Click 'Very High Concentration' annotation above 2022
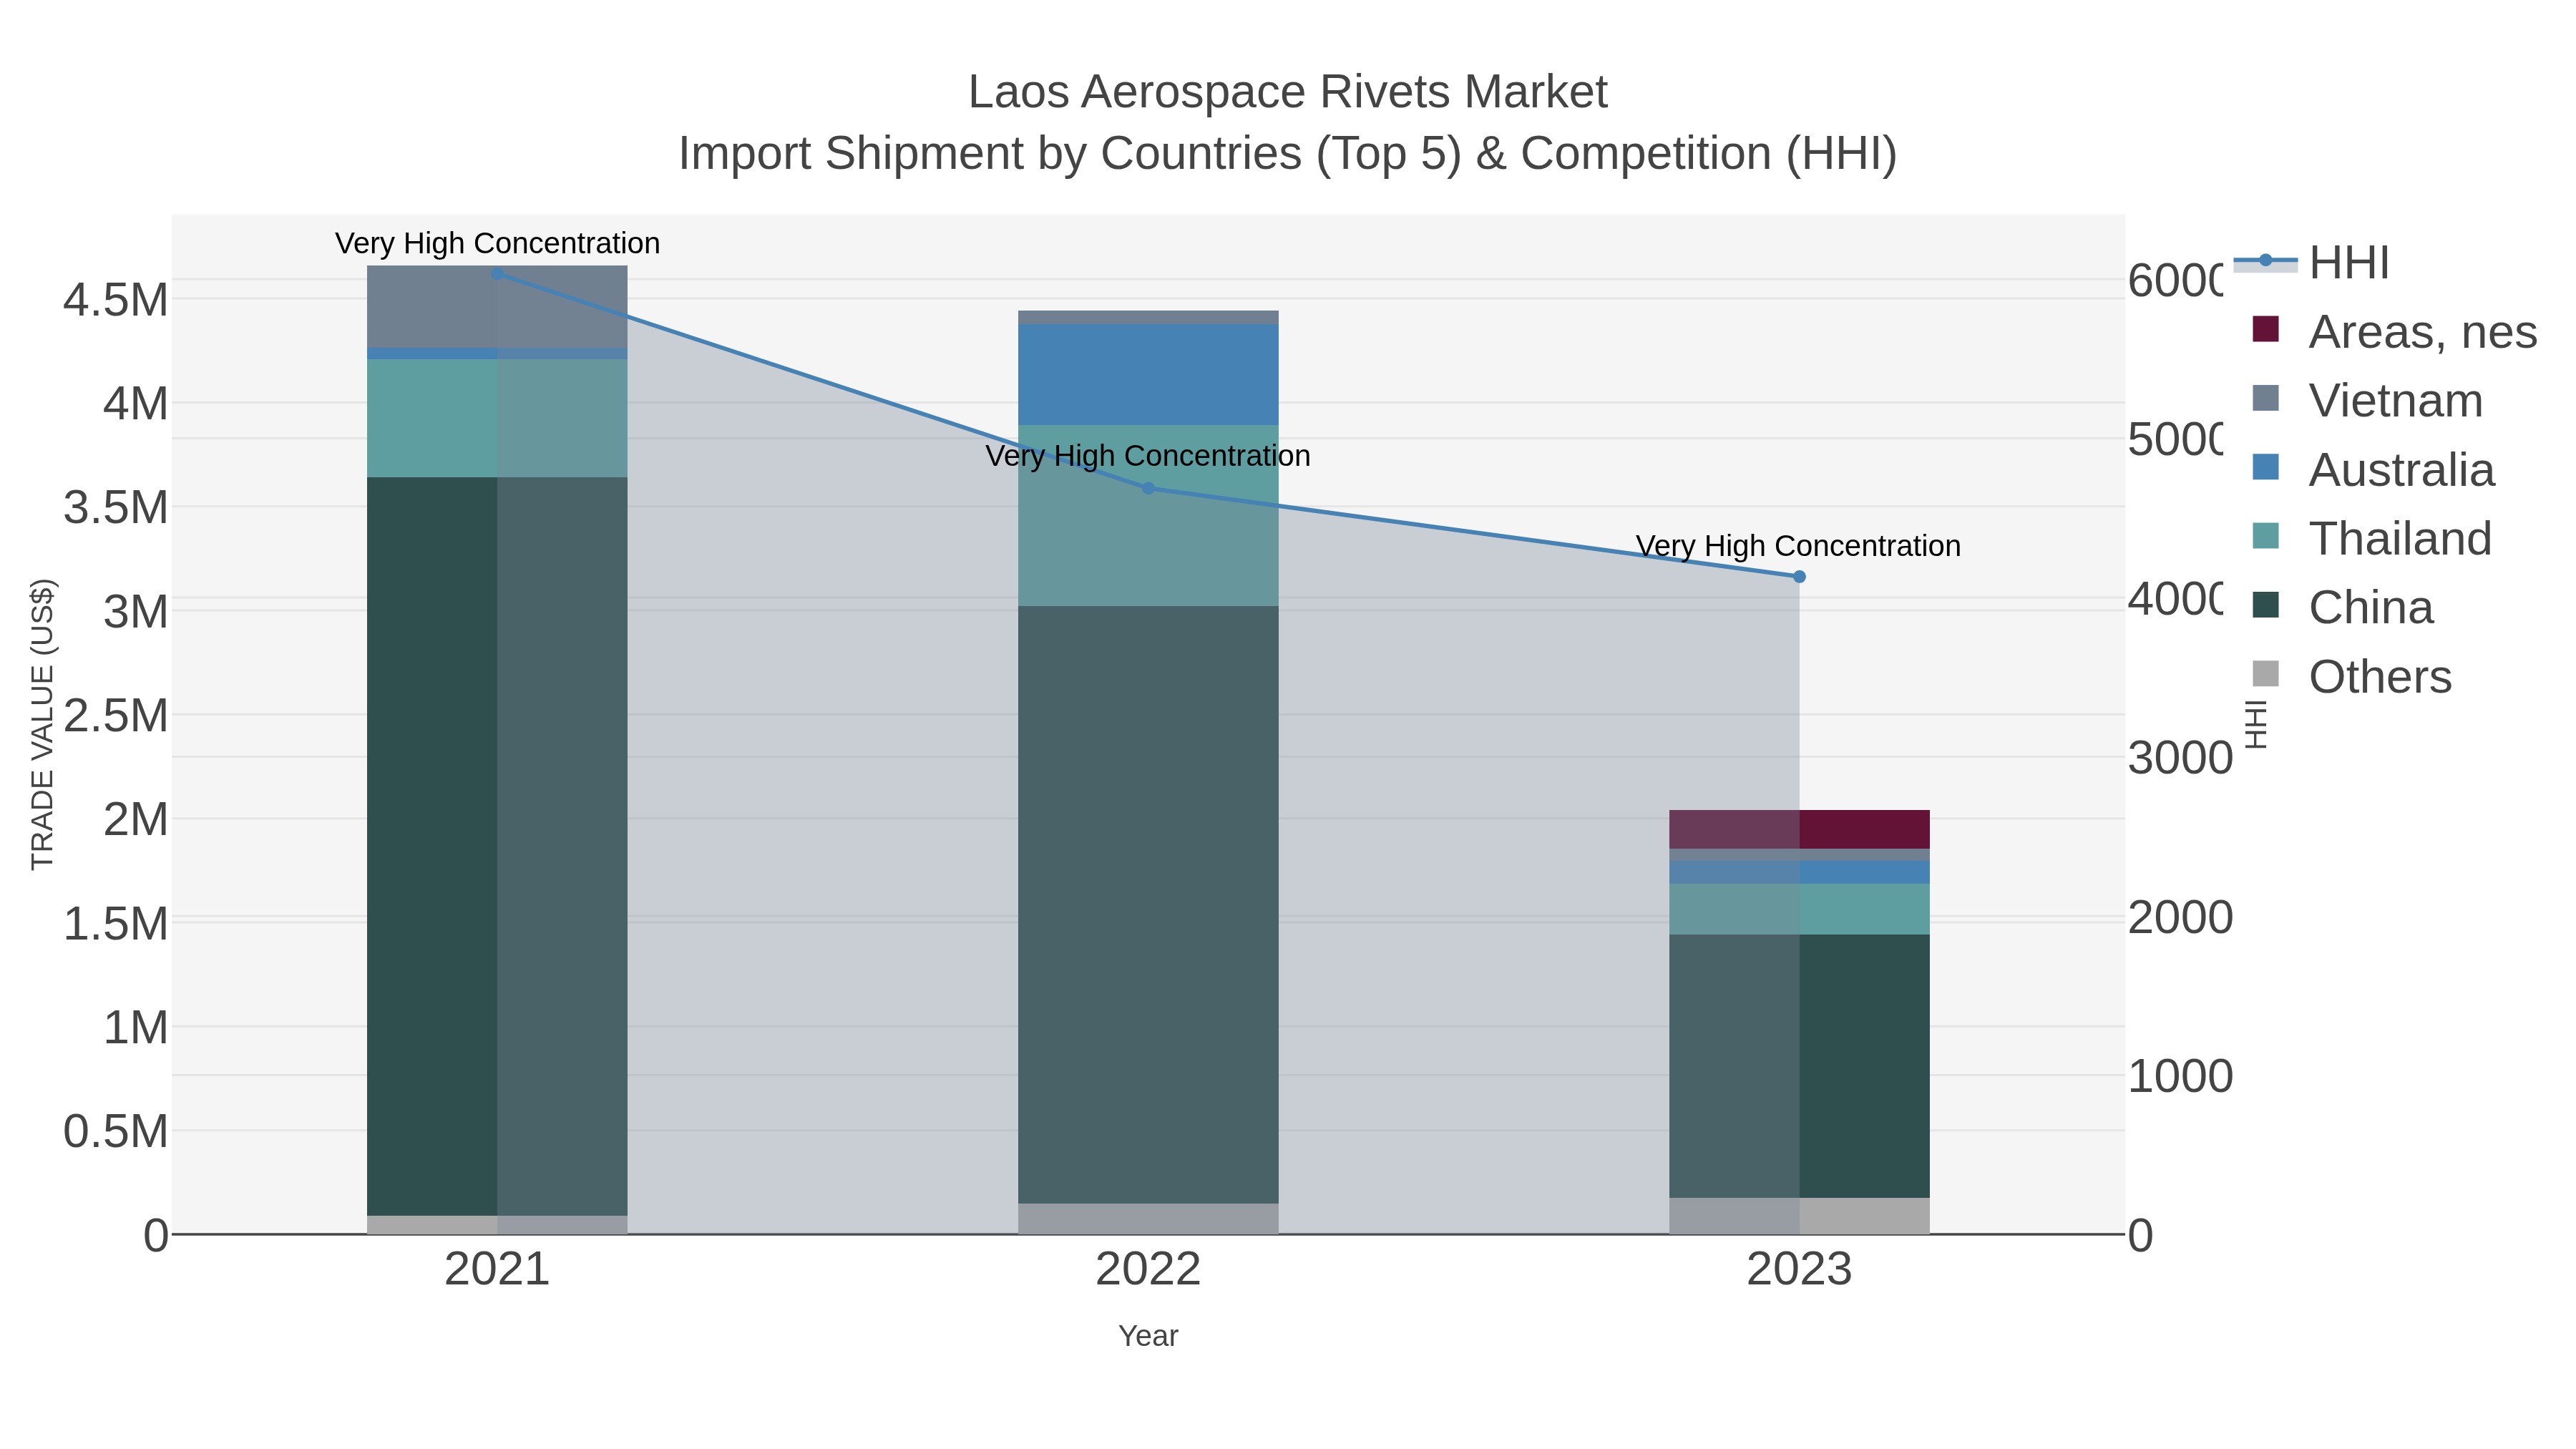 (x=1148, y=455)
